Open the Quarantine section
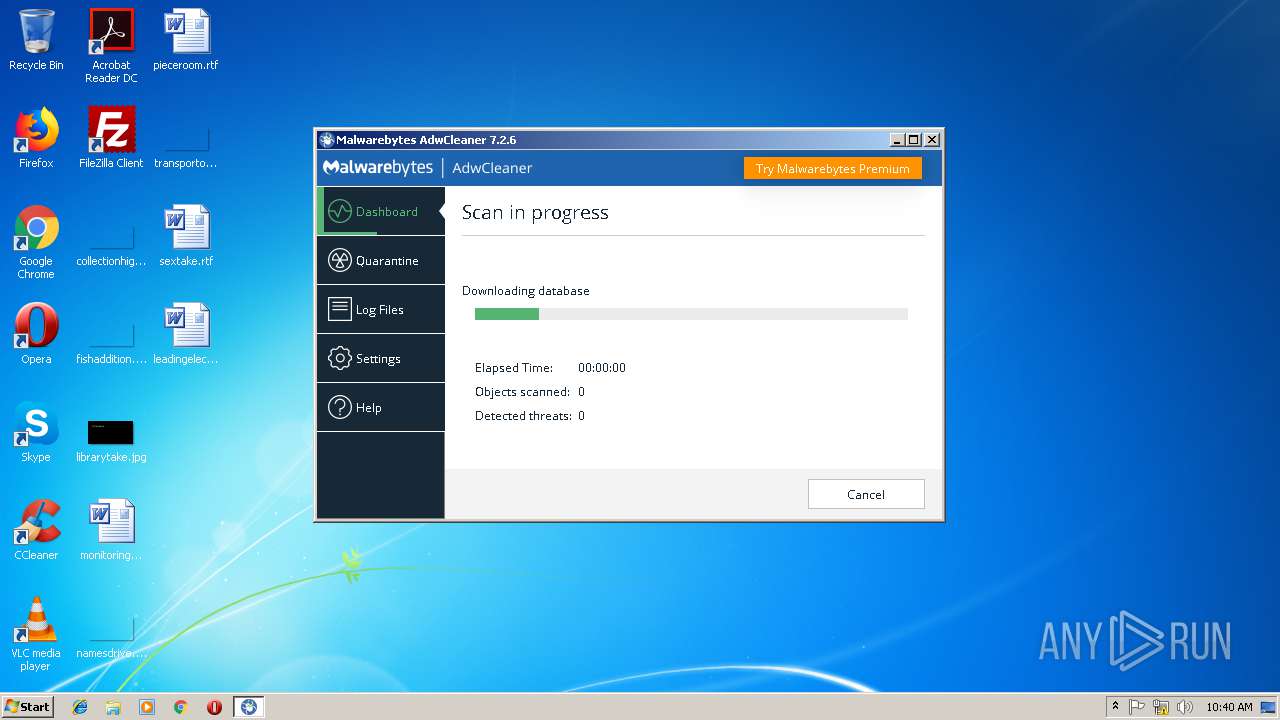 (381, 260)
